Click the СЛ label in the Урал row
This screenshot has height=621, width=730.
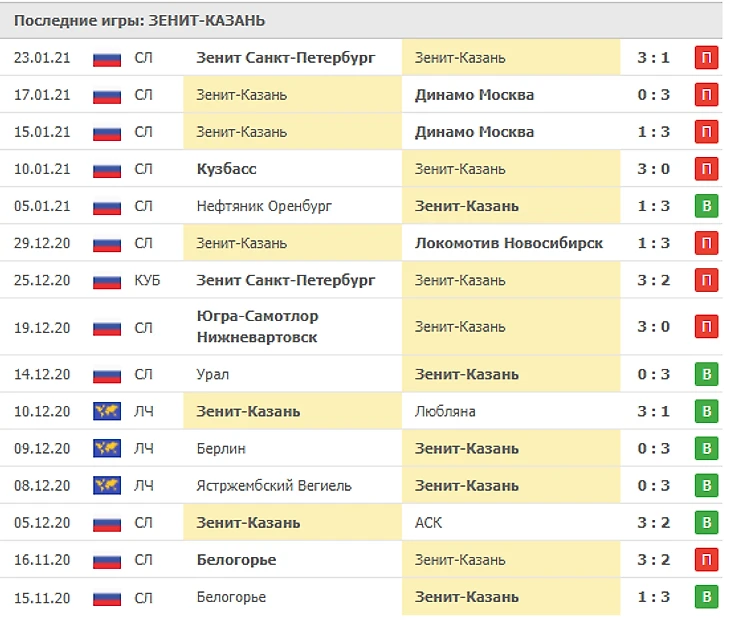(x=143, y=374)
